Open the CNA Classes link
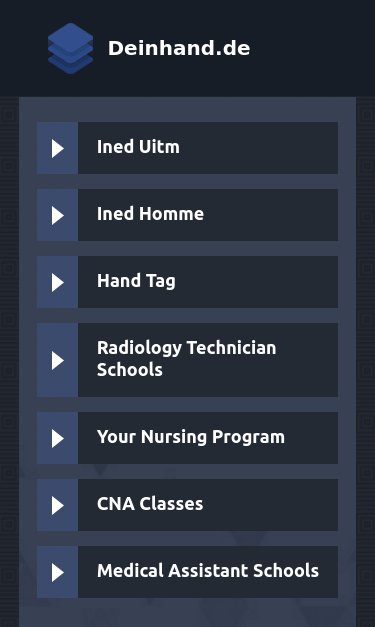The image size is (375, 627). 150,504
